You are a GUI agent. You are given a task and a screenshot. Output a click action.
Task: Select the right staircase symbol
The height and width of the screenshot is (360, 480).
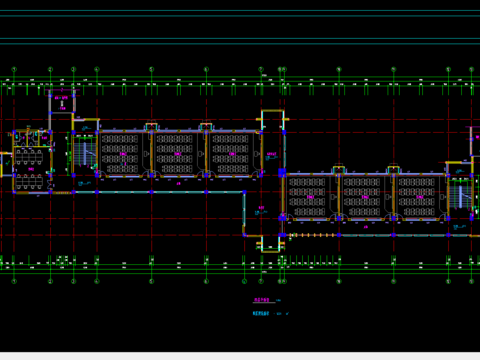click(x=460, y=197)
